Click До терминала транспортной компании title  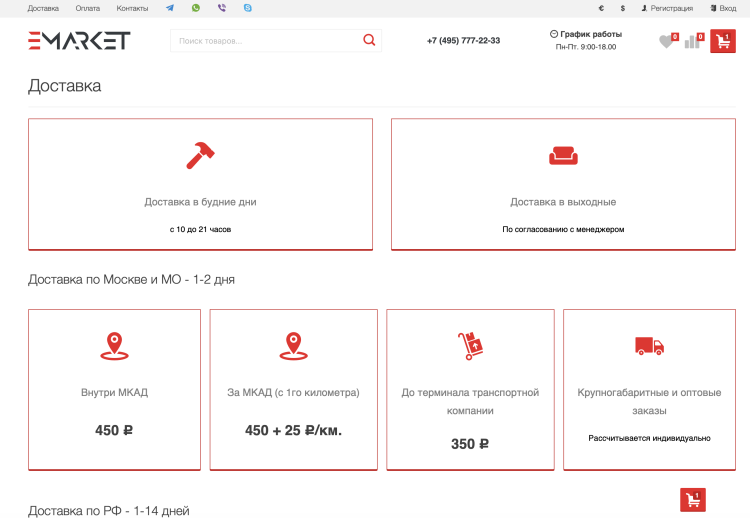(x=470, y=402)
